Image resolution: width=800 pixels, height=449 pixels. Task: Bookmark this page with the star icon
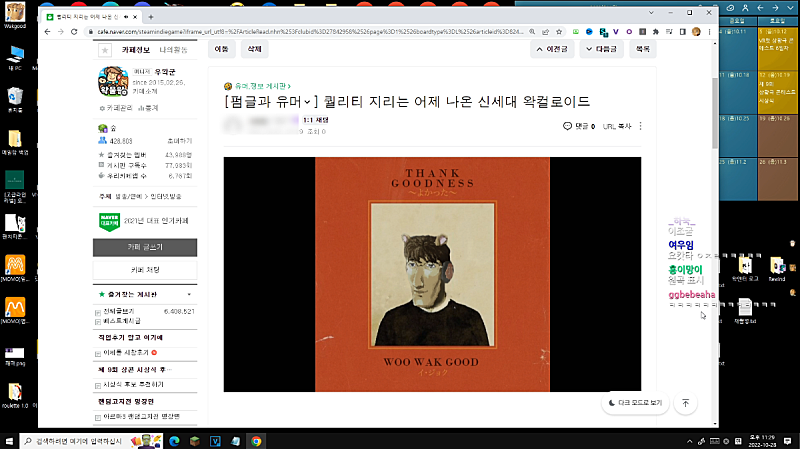click(559, 32)
